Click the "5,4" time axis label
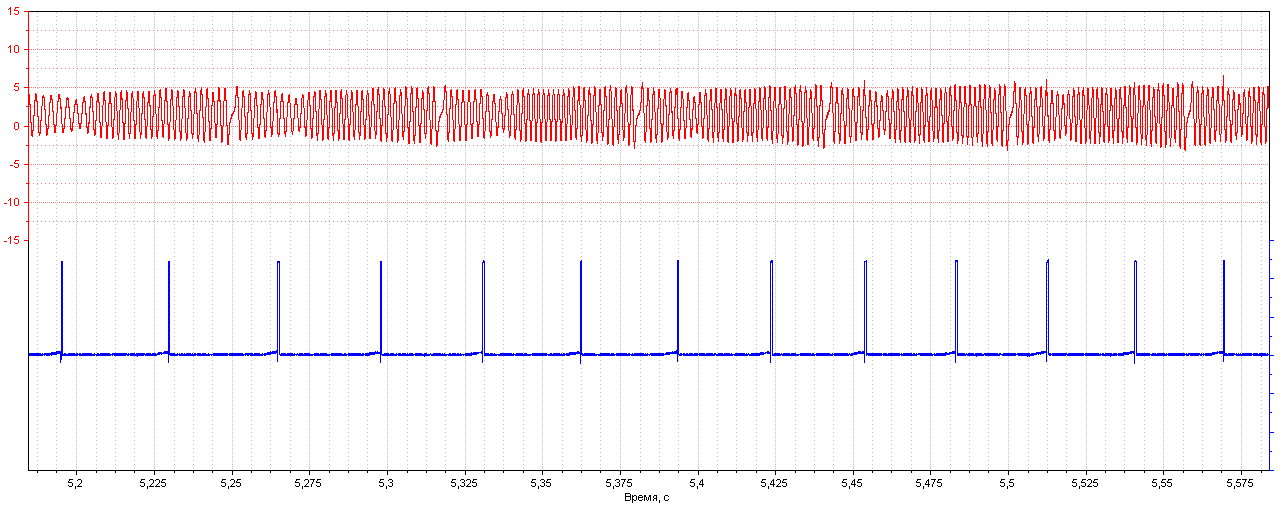The image size is (1280, 505). (697, 483)
